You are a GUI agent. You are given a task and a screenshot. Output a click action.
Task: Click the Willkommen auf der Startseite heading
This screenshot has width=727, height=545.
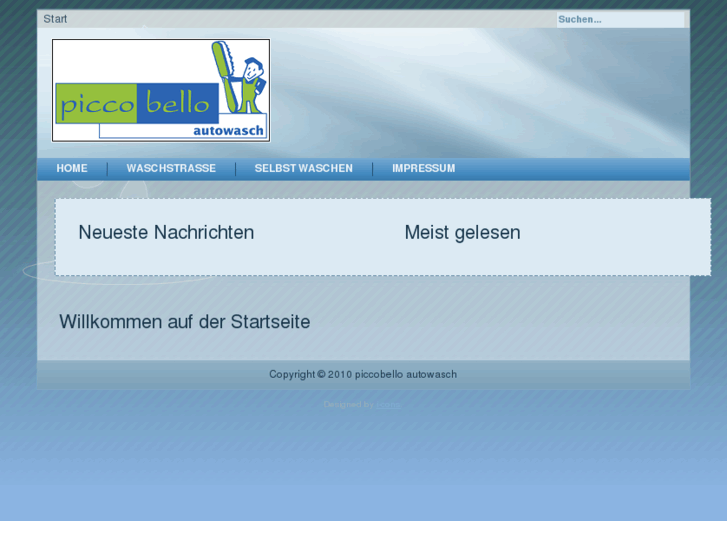click(x=185, y=321)
